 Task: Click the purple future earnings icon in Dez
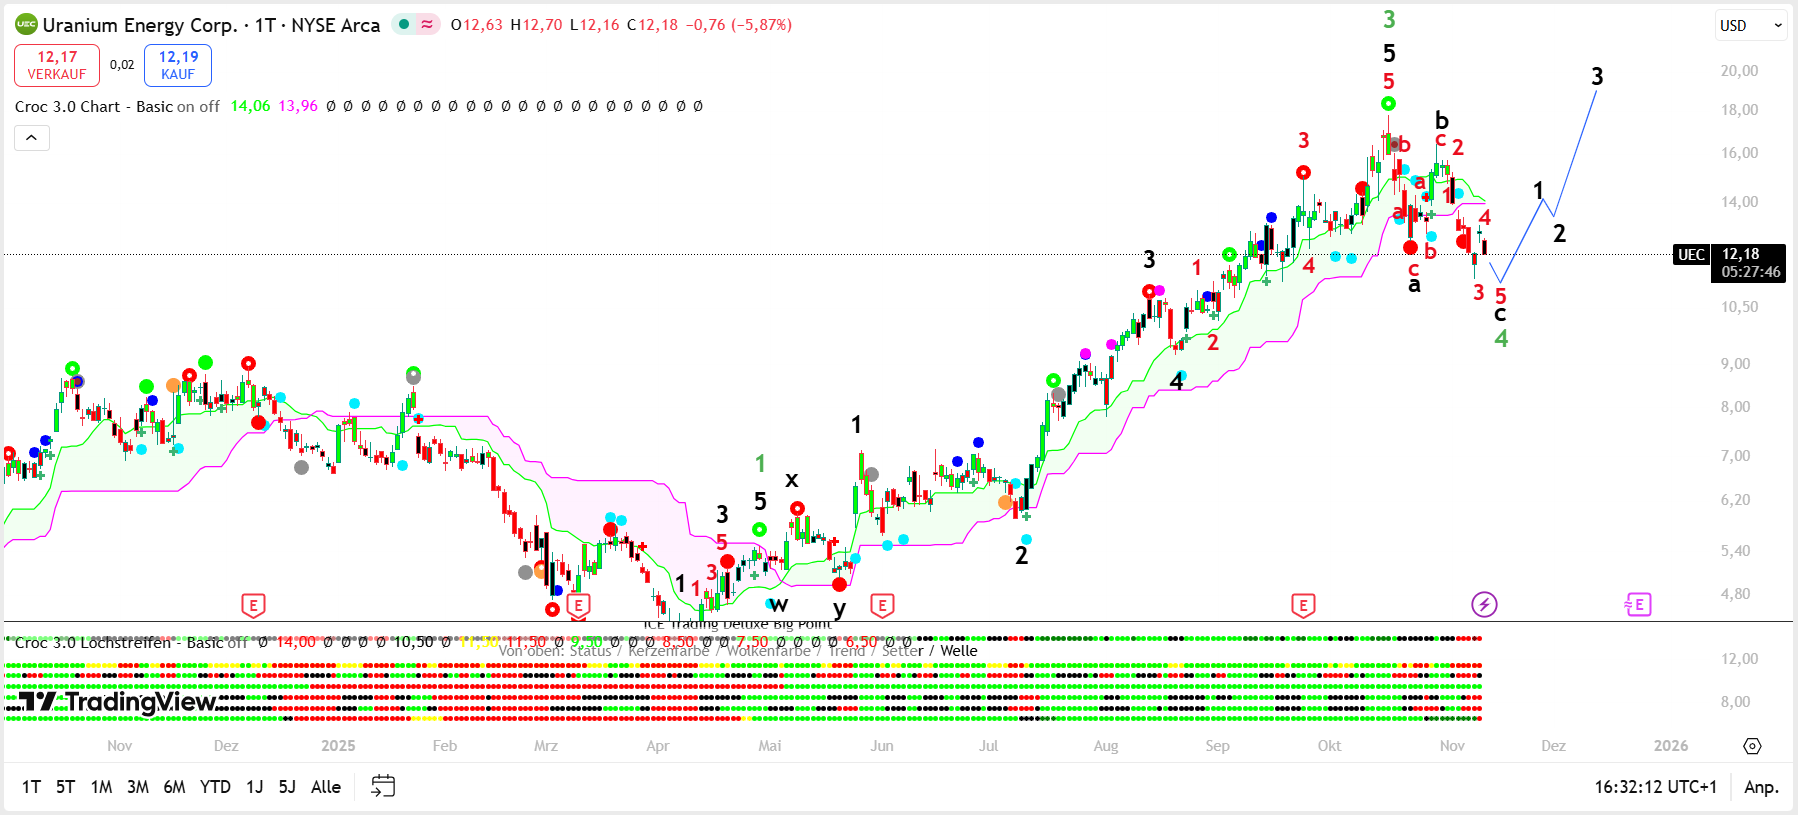click(x=1638, y=604)
